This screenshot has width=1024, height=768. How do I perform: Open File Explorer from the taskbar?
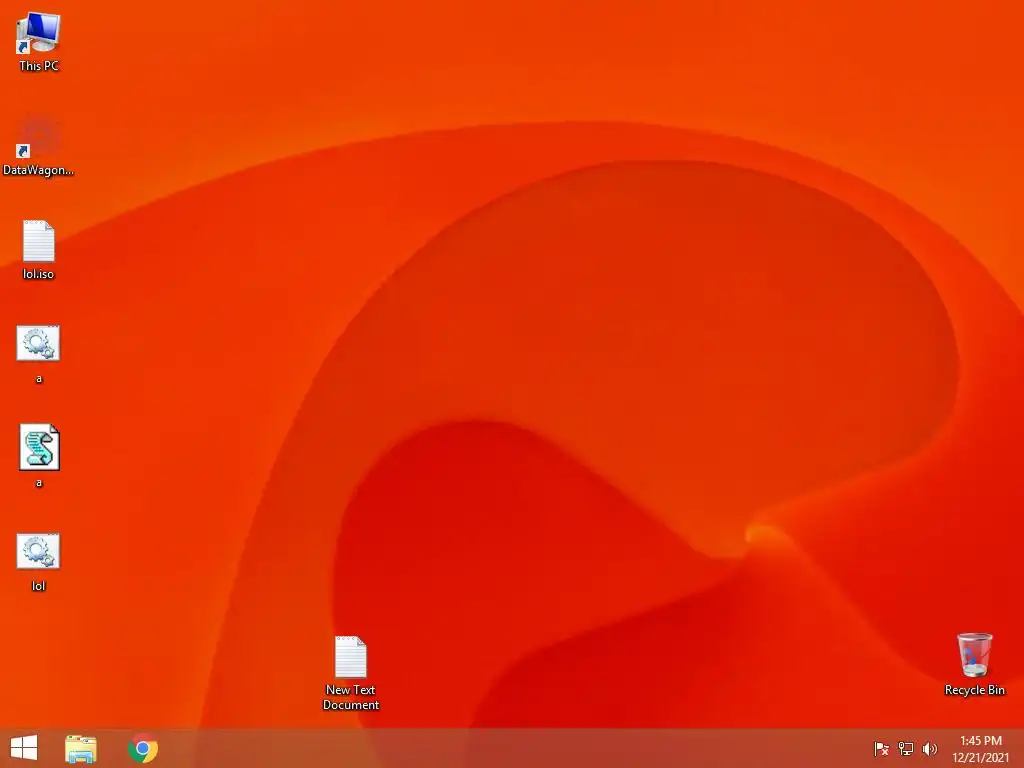(81, 748)
